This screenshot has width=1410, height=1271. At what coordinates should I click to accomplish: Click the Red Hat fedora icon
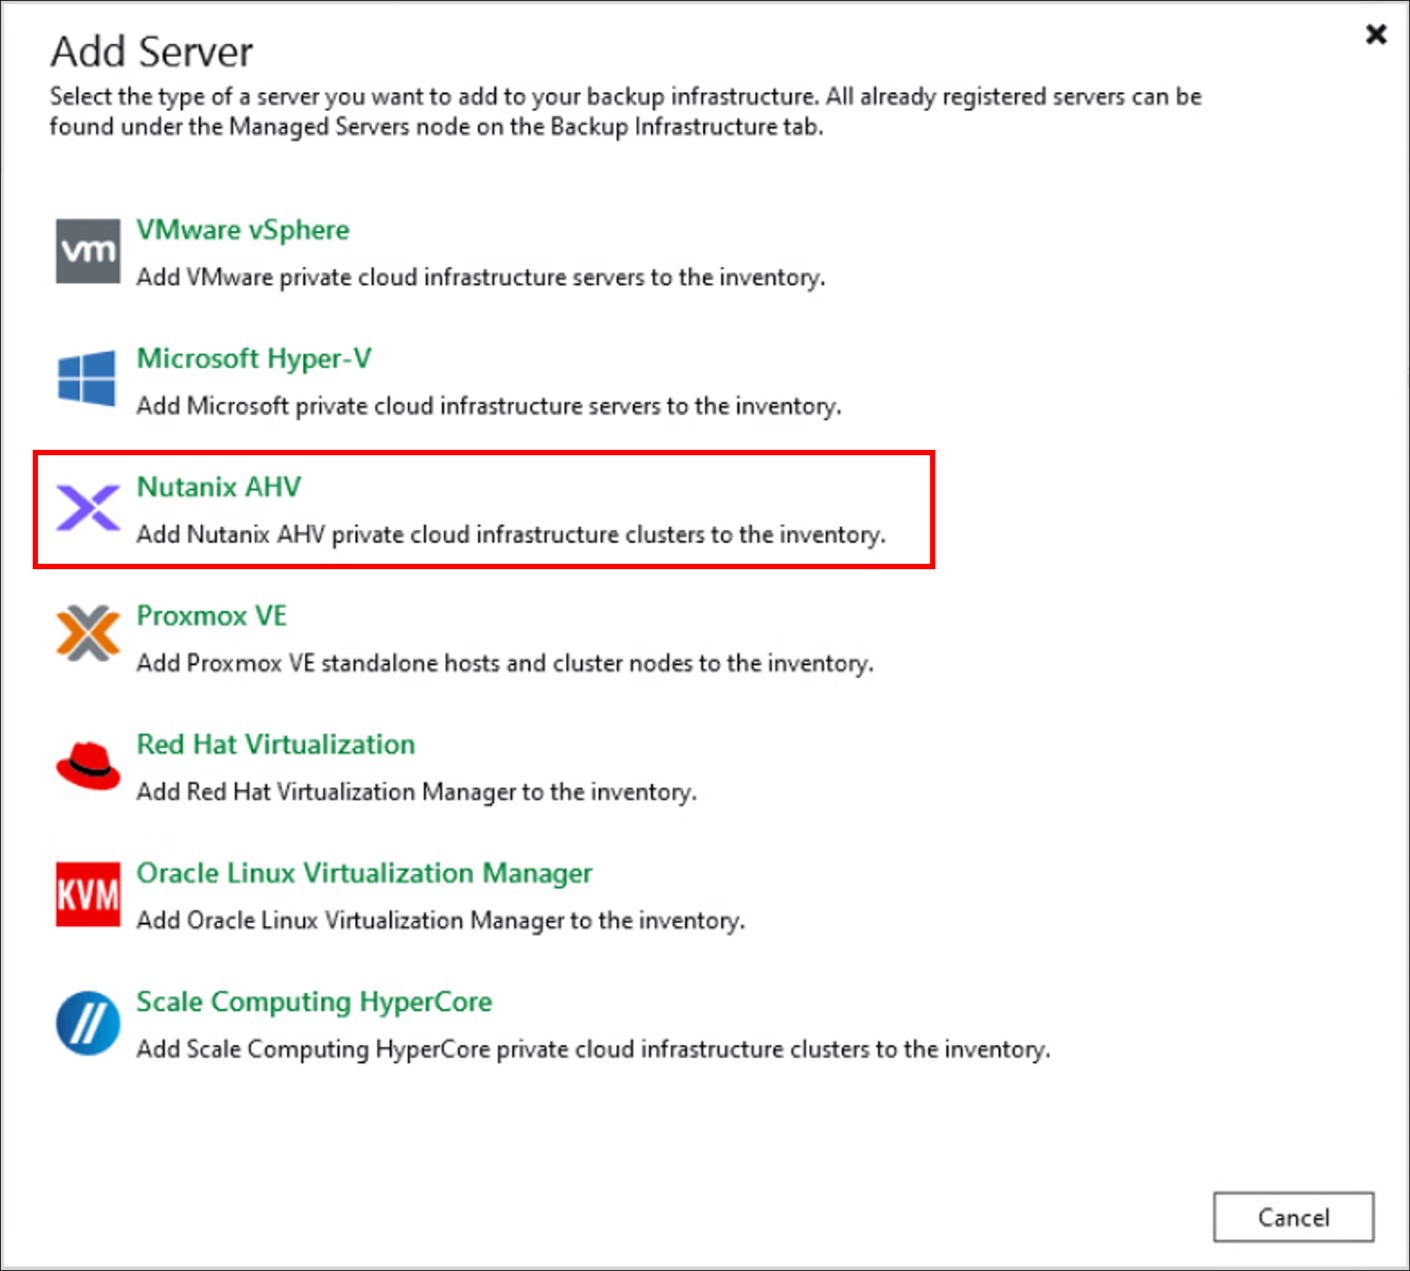pos(87,765)
